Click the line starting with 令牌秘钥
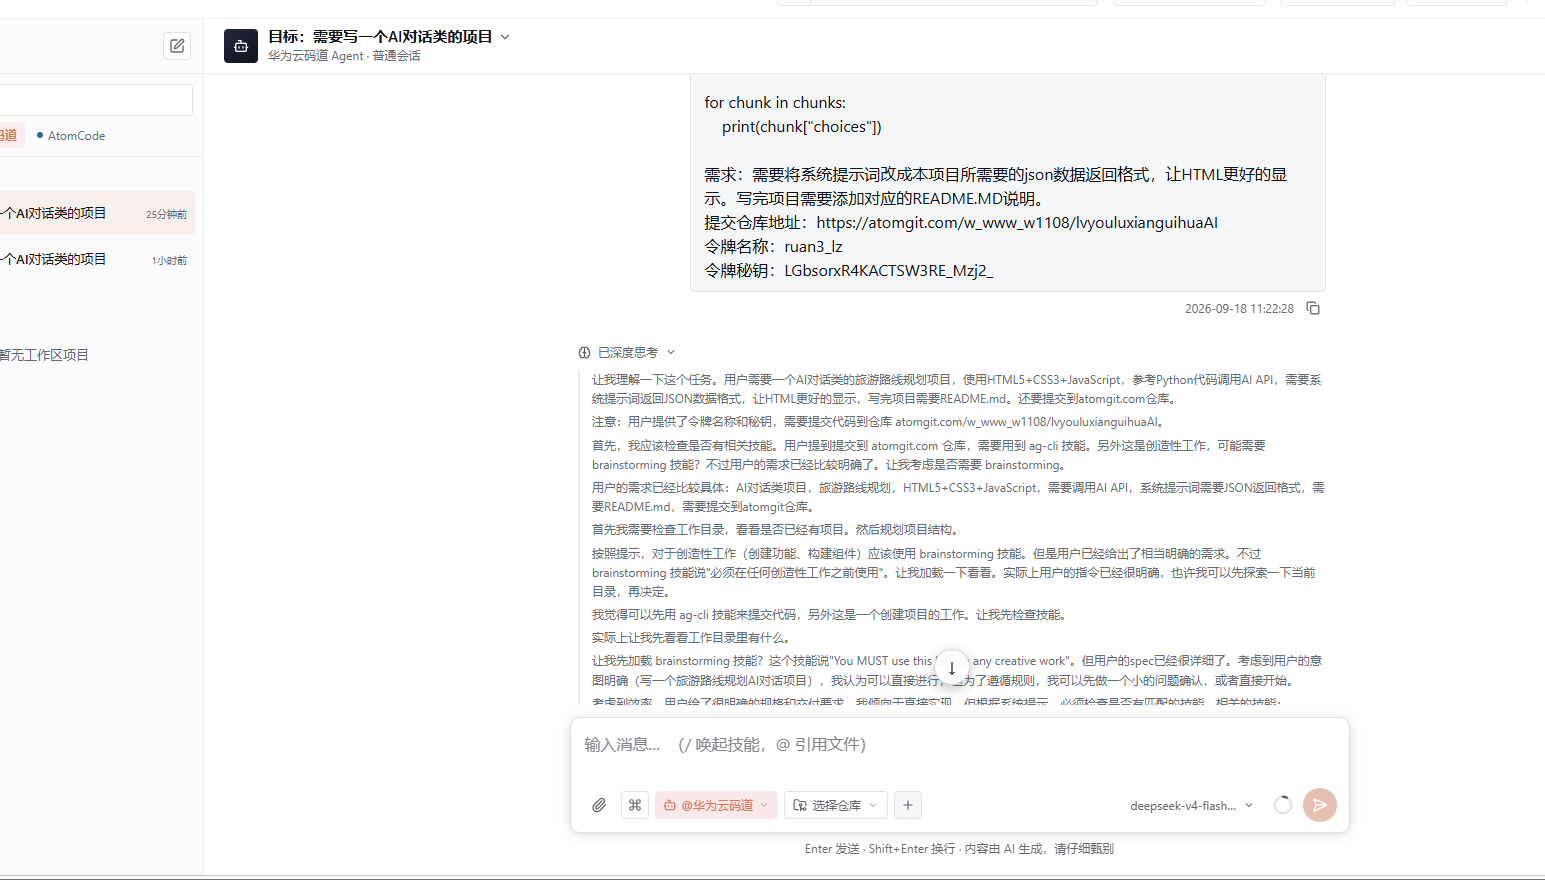 point(848,271)
